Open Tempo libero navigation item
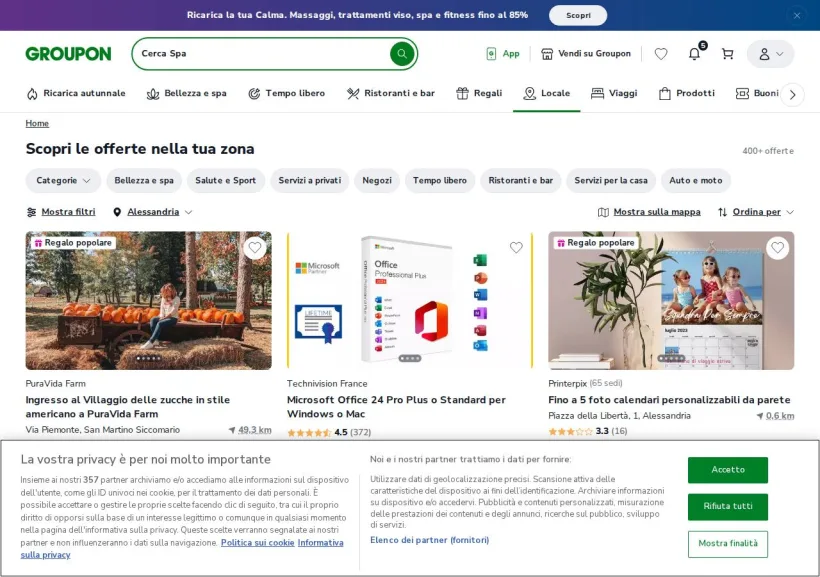 point(287,93)
